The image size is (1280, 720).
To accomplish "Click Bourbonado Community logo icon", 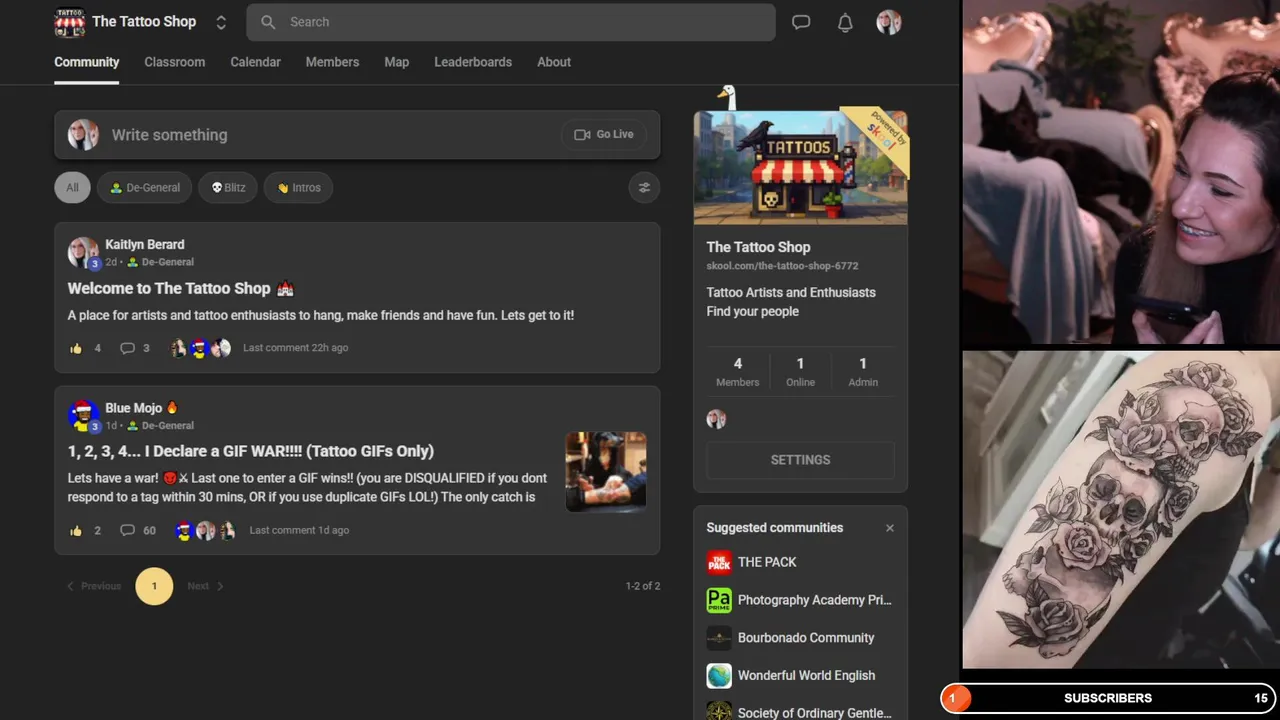I will point(719,638).
